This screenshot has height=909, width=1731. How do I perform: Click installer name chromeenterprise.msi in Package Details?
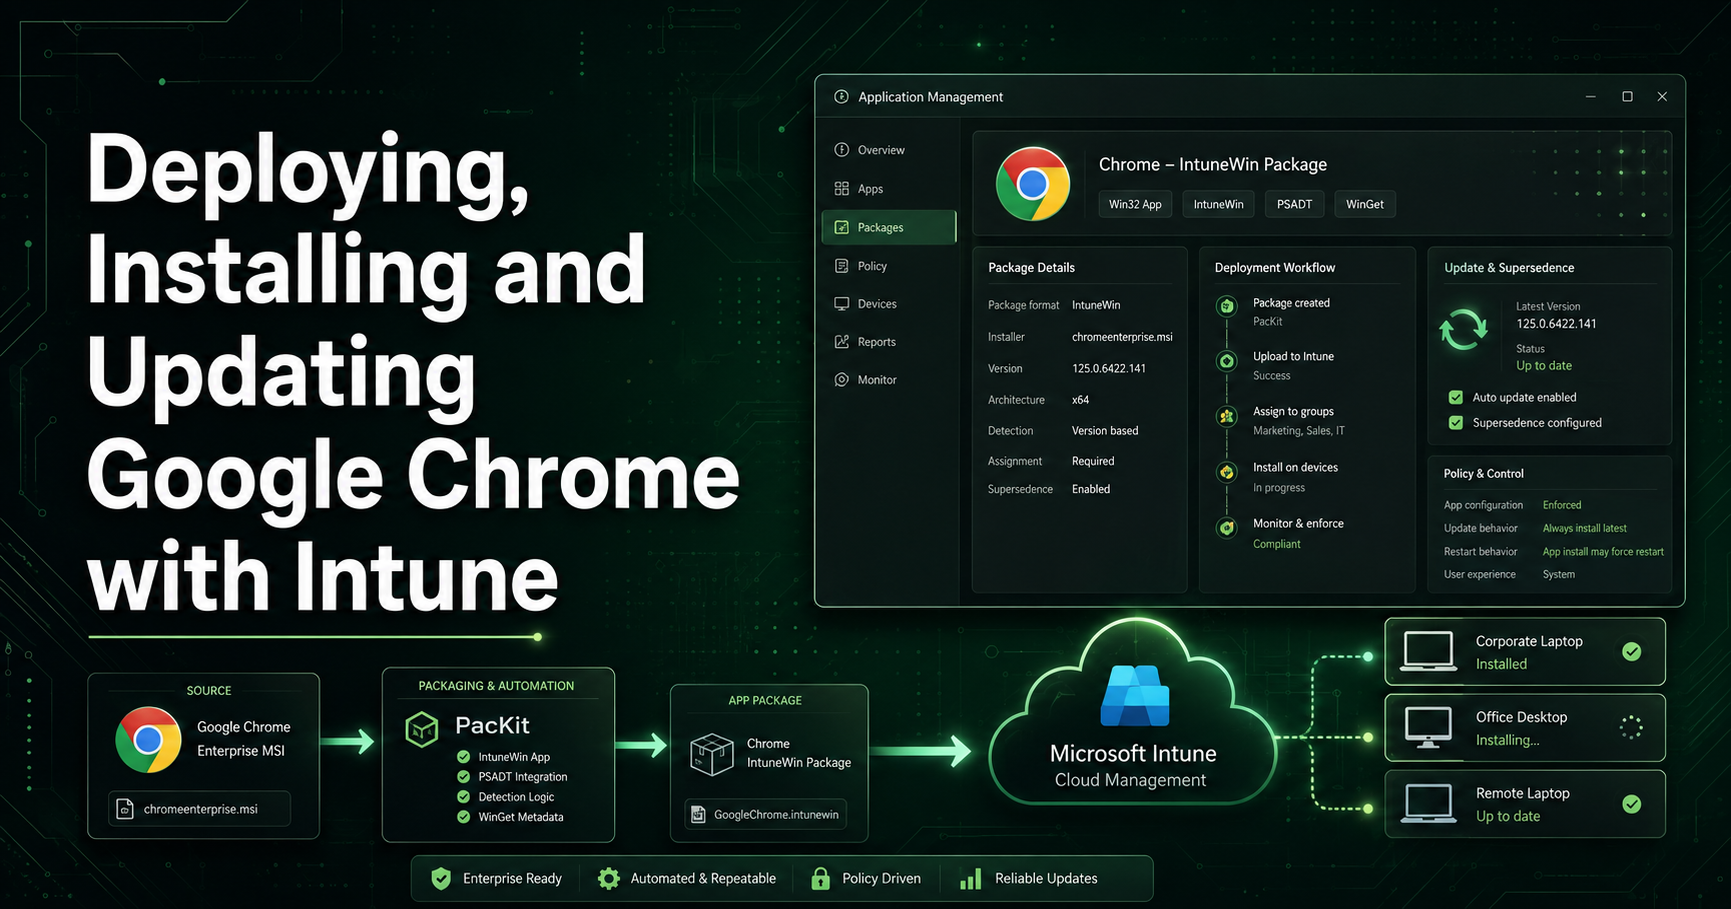tap(1122, 337)
